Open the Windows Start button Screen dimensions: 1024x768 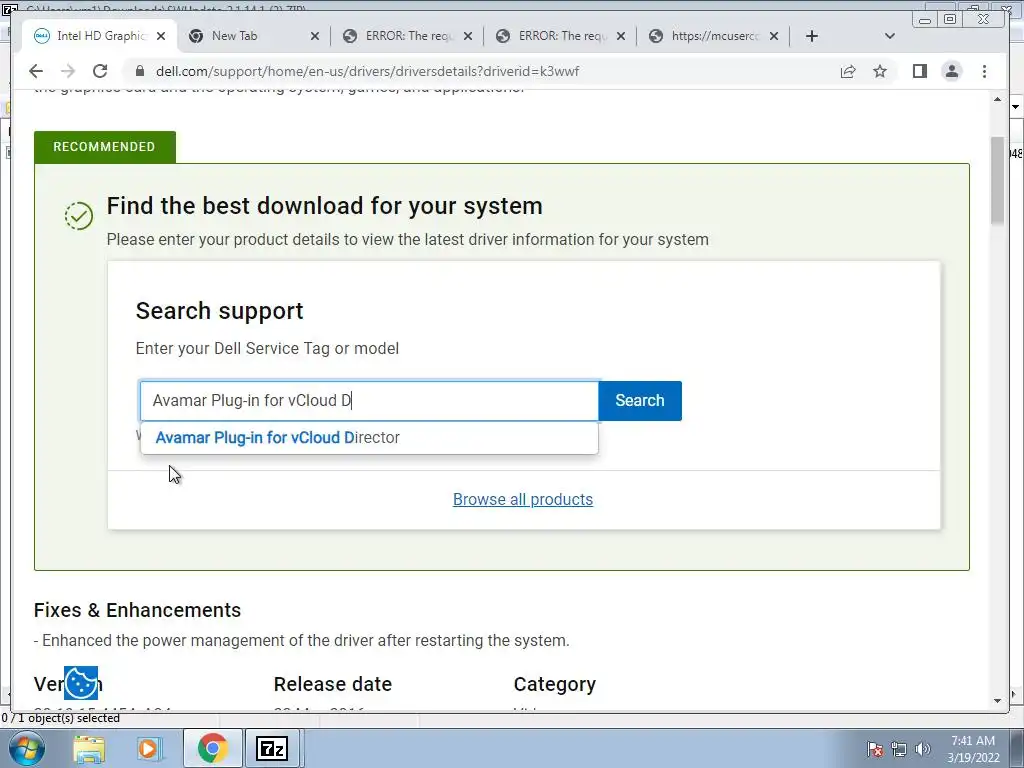click(x=26, y=748)
